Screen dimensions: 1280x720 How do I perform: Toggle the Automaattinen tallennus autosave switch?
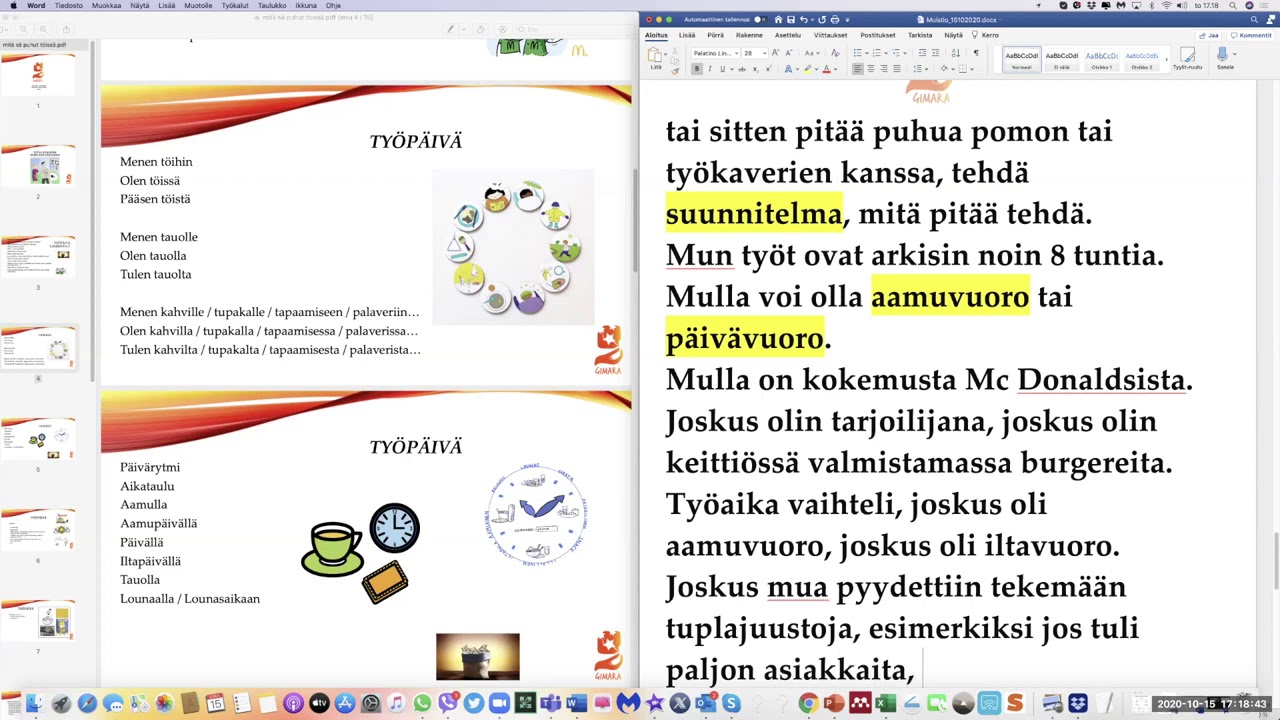click(760, 19)
